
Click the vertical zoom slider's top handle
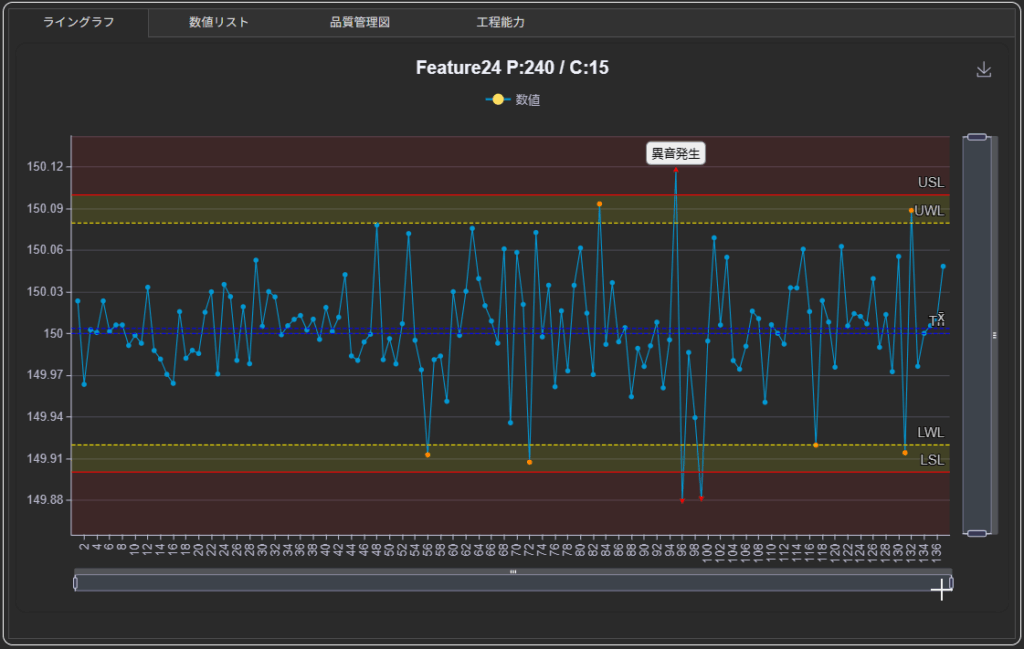977,136
